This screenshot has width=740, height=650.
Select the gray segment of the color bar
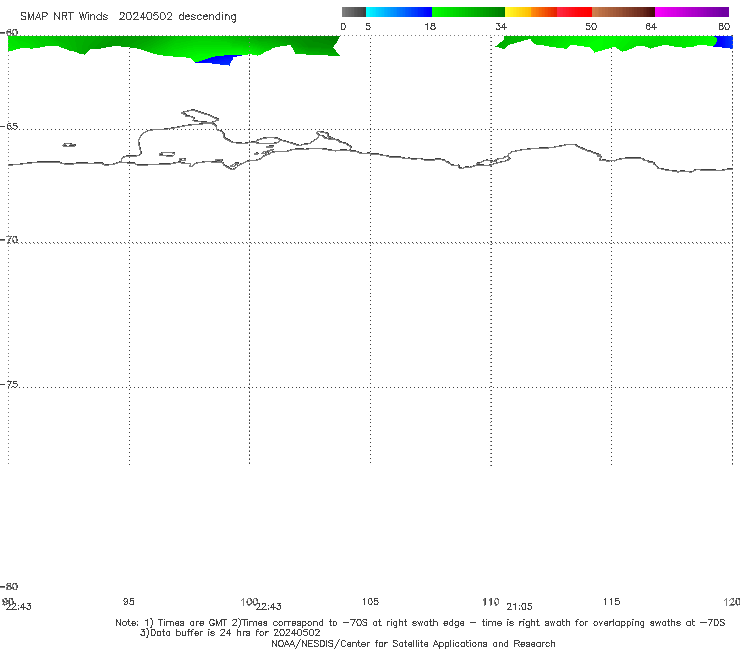click(353, 12)
